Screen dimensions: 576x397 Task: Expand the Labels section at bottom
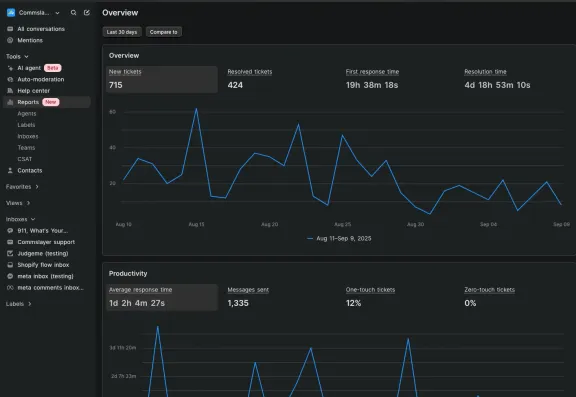[x=18, y=304]
